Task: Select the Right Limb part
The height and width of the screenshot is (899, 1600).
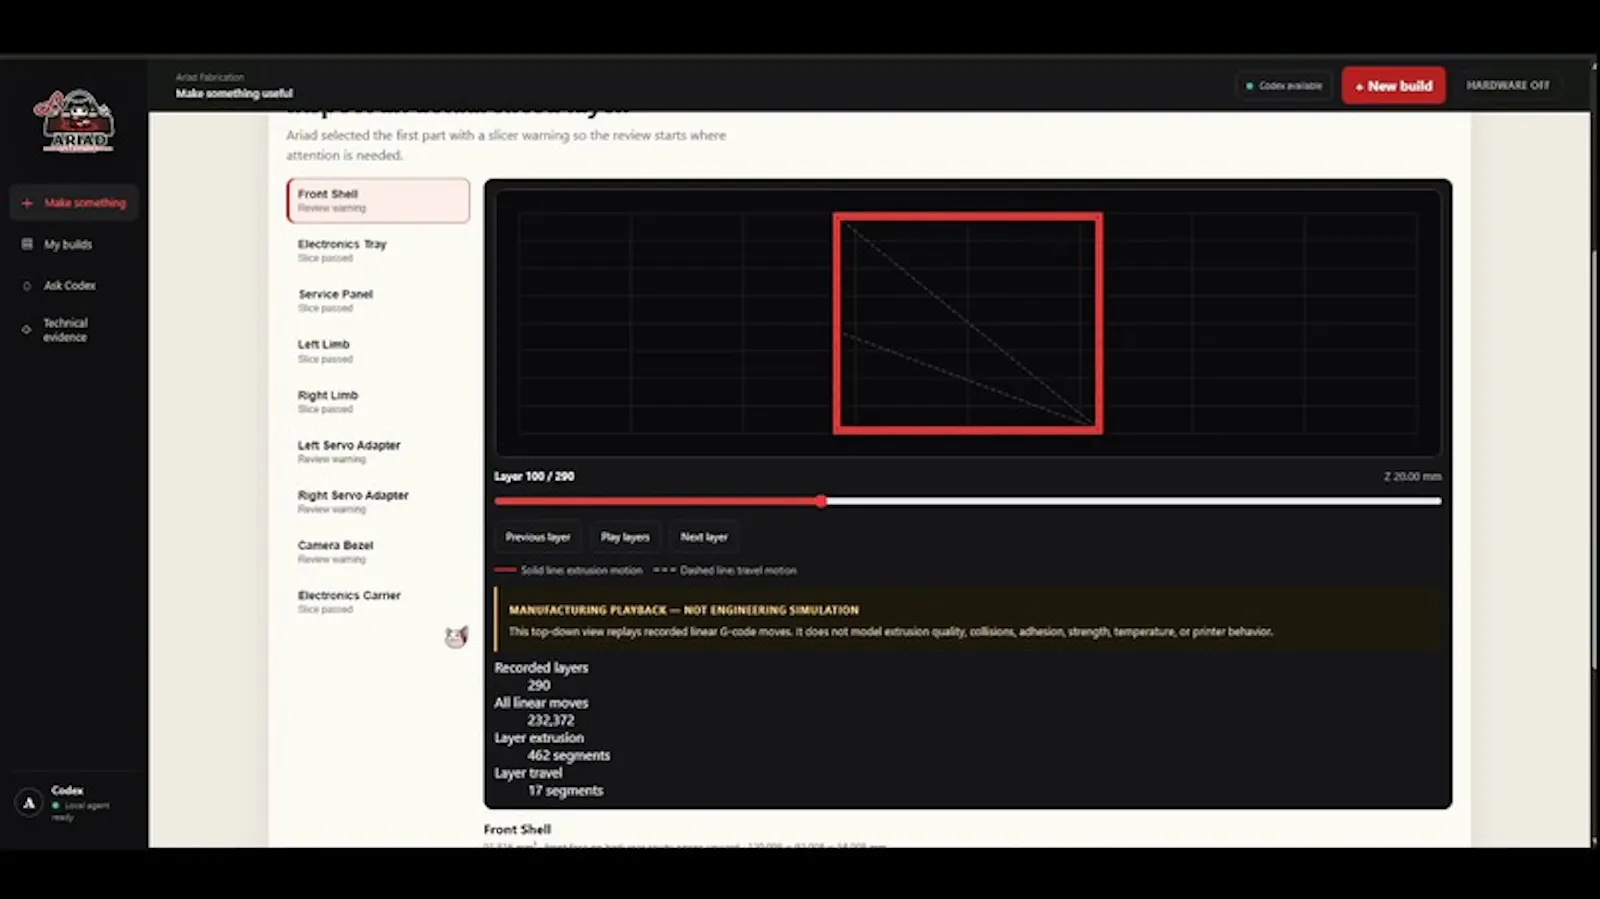Action: point(378,401)
